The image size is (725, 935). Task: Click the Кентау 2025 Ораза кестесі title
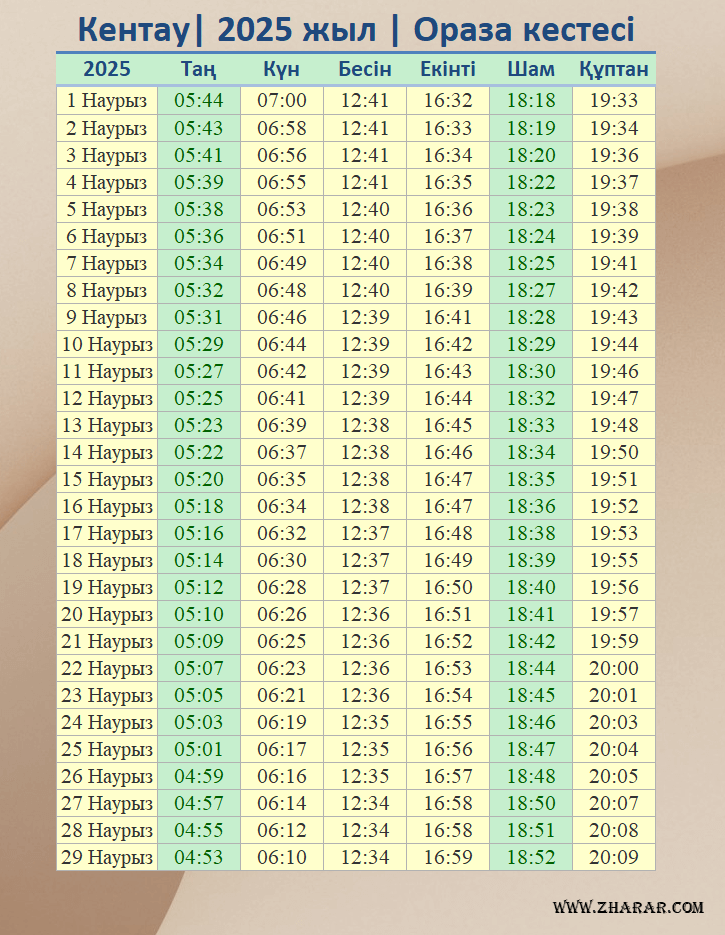click(x=356, y=29)
